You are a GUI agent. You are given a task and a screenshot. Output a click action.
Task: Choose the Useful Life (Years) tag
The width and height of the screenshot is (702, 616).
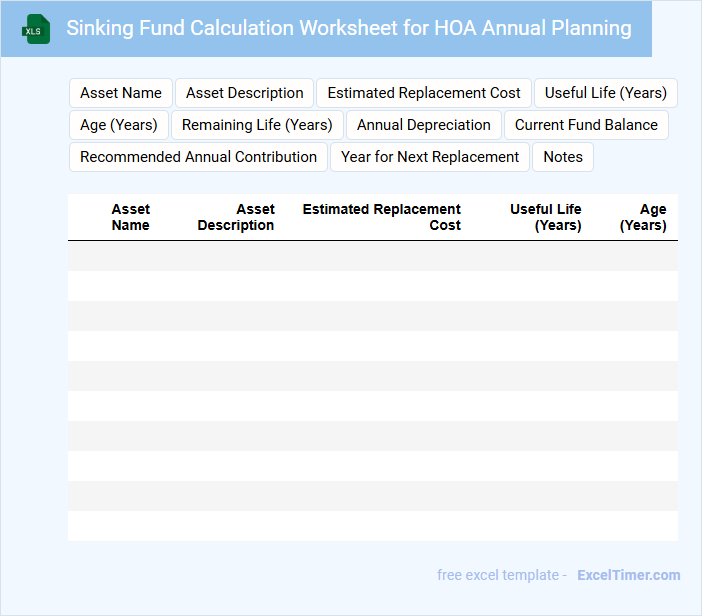click(605, 93)
